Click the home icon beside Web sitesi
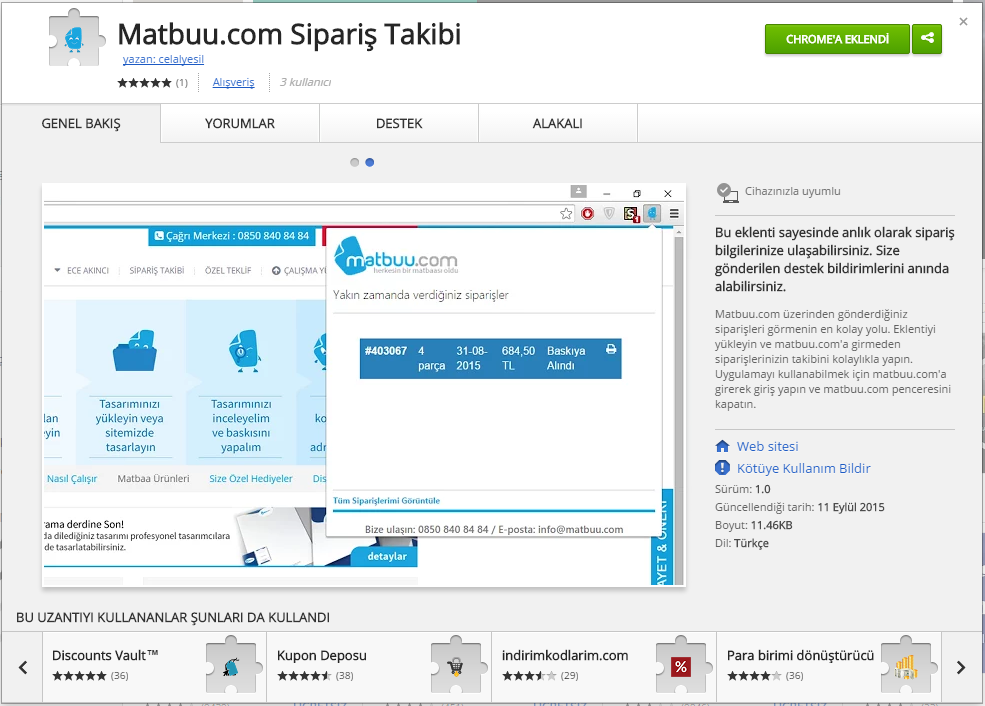The image size is (985, 706). pos(723,446)
